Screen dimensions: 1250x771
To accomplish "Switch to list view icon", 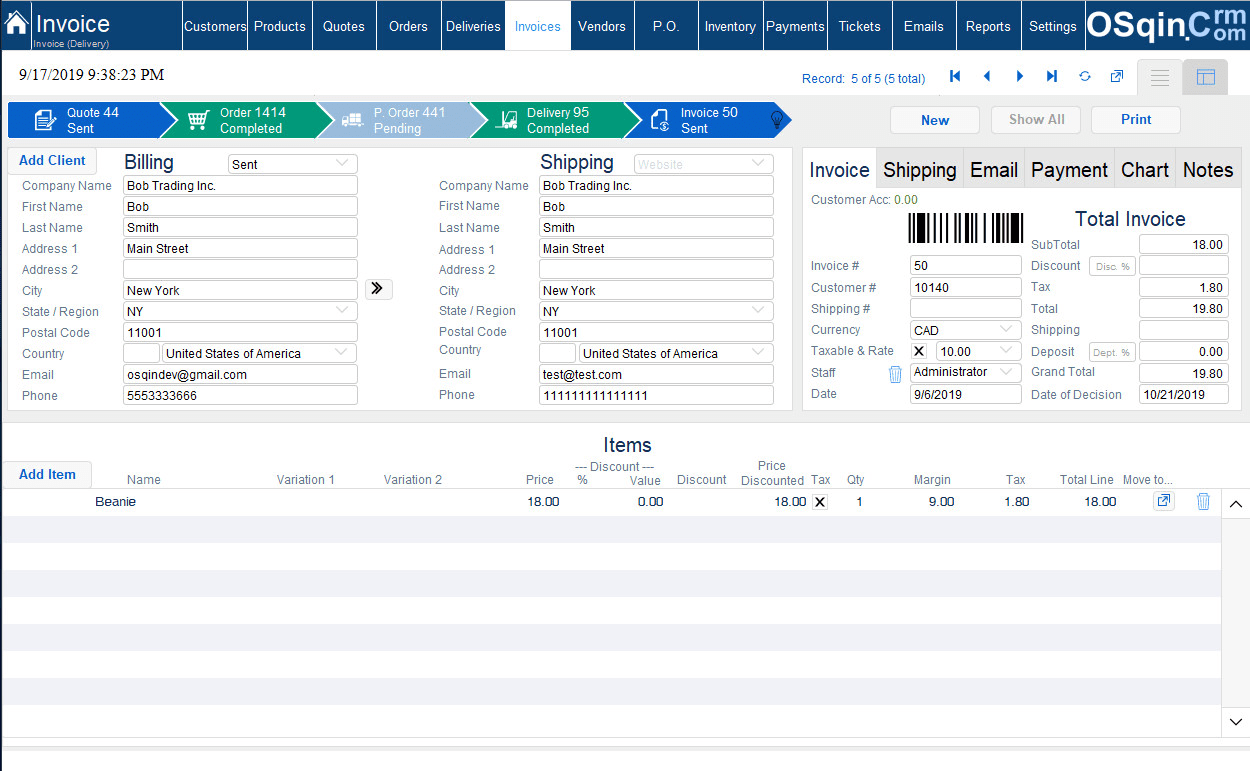I will click(1160, 77).
